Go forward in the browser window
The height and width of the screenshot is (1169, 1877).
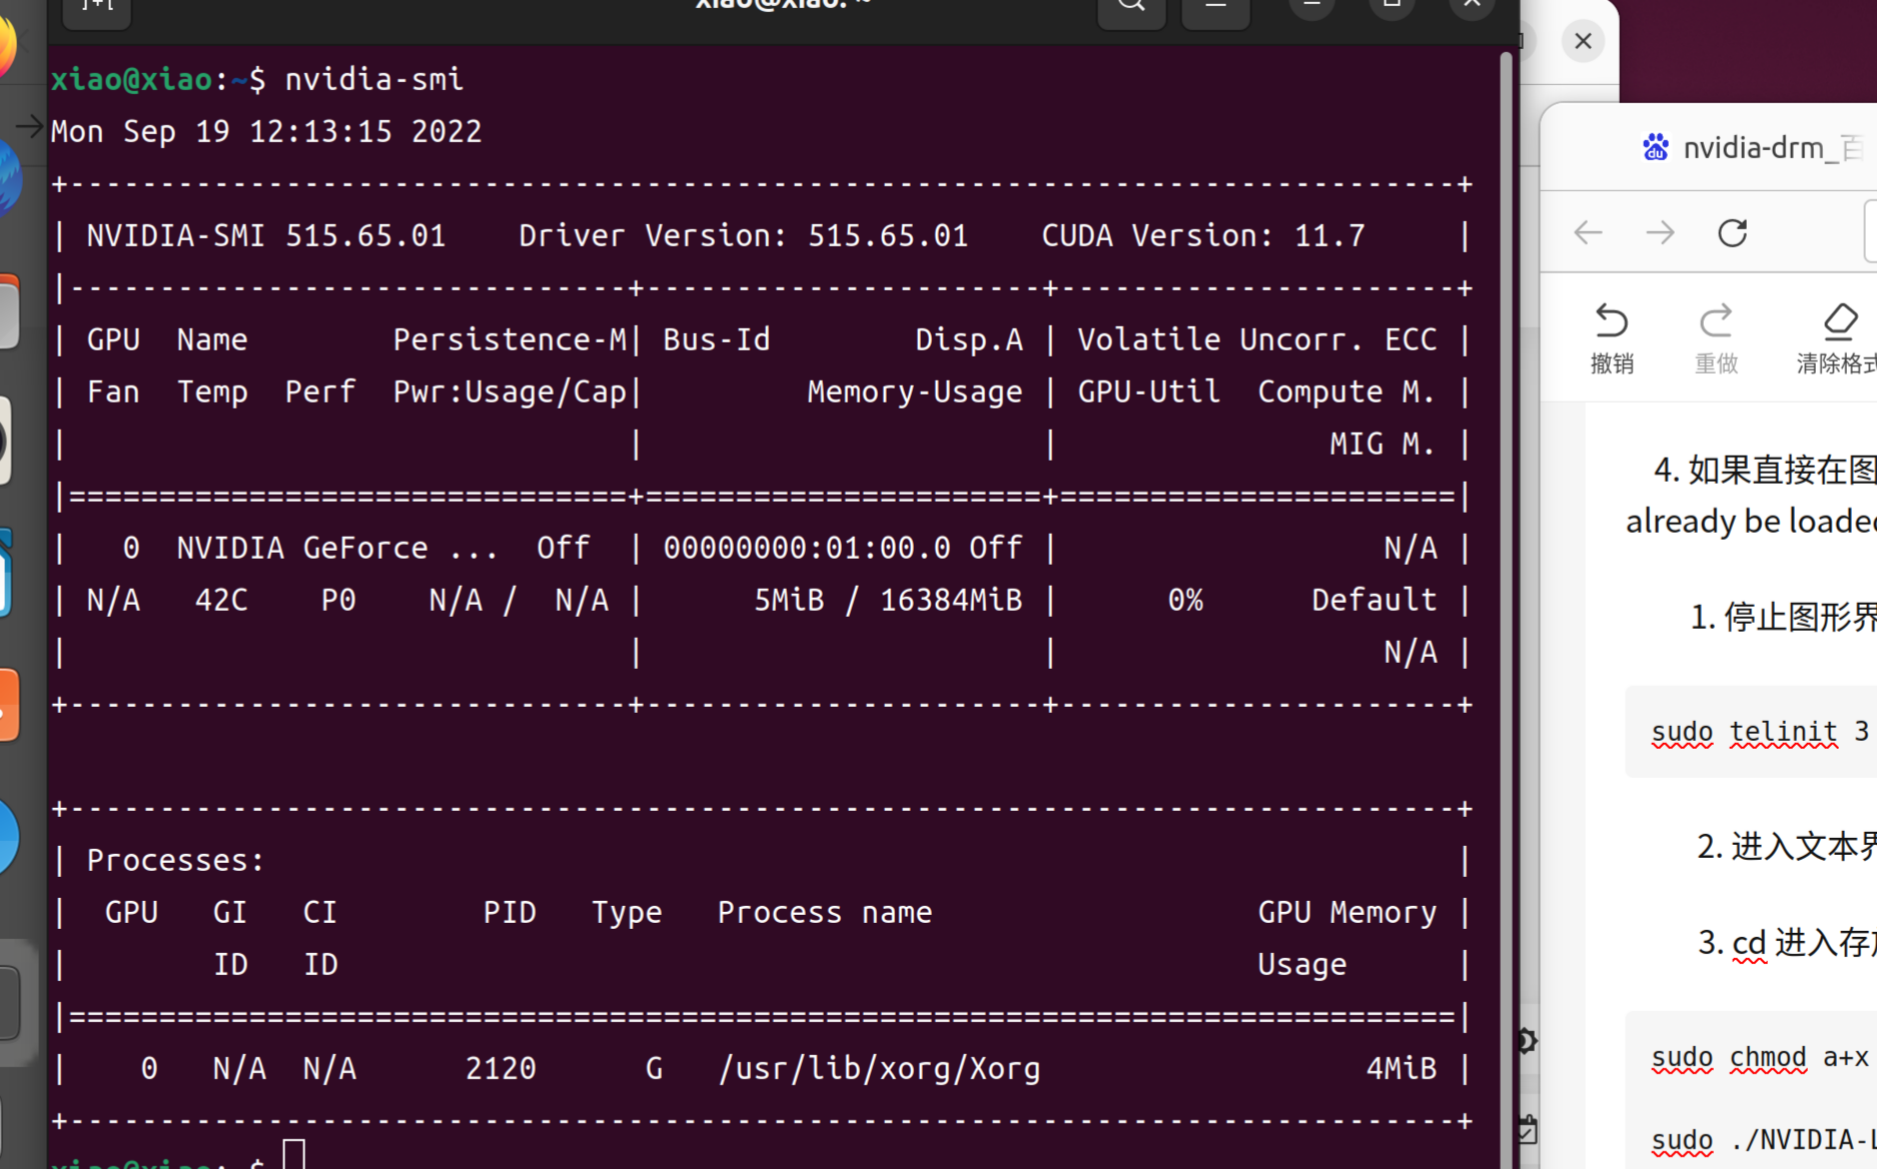(1660, 233)
